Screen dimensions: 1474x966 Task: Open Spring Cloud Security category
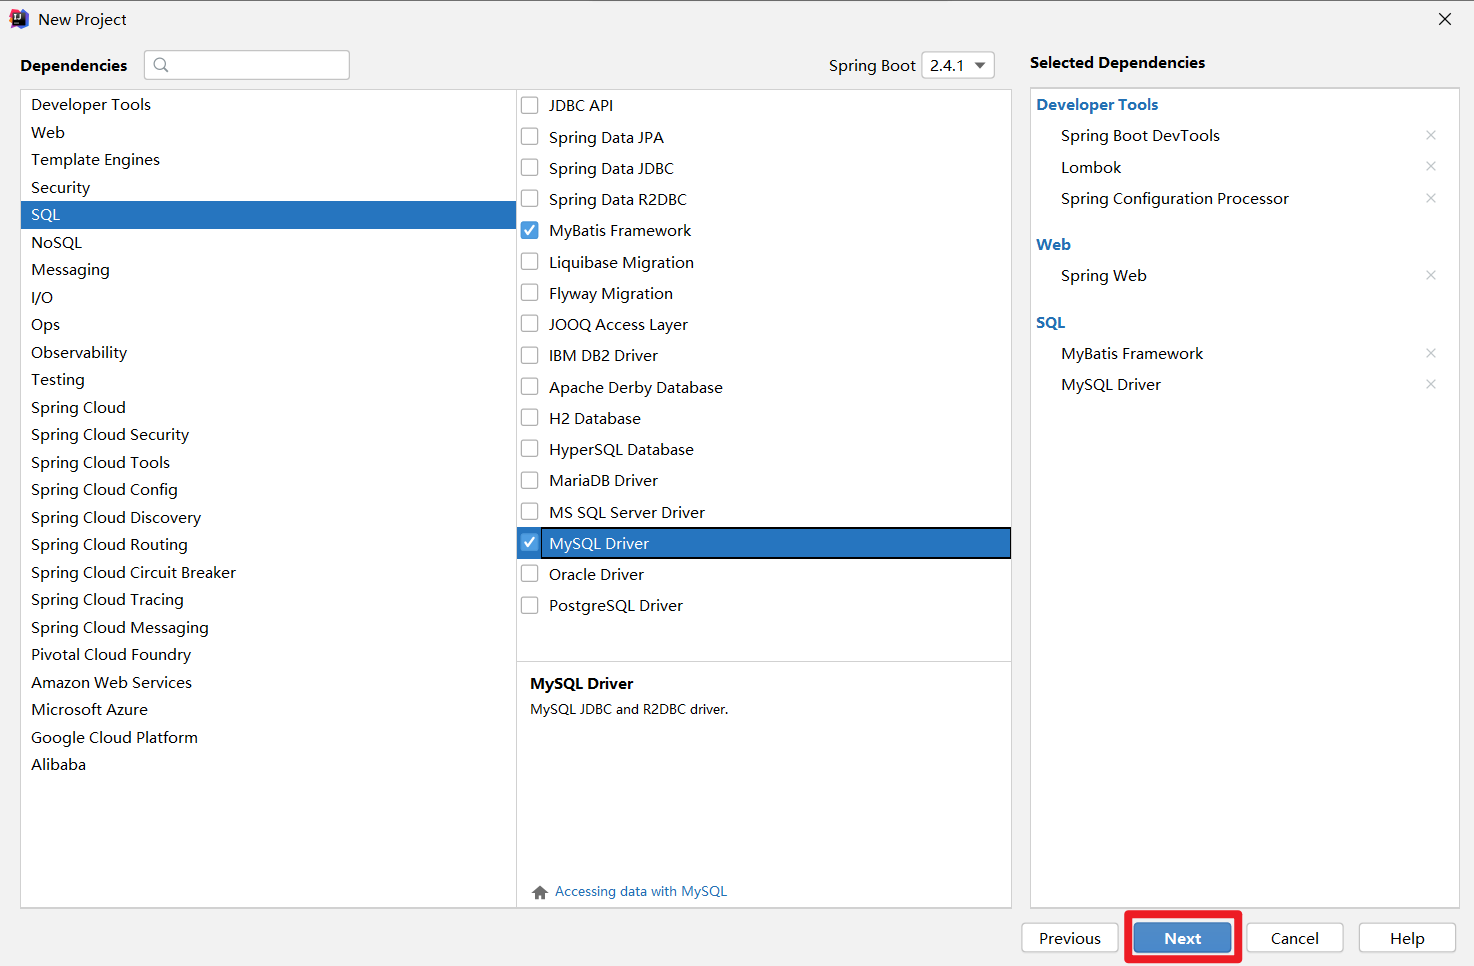tap(268, 434)
